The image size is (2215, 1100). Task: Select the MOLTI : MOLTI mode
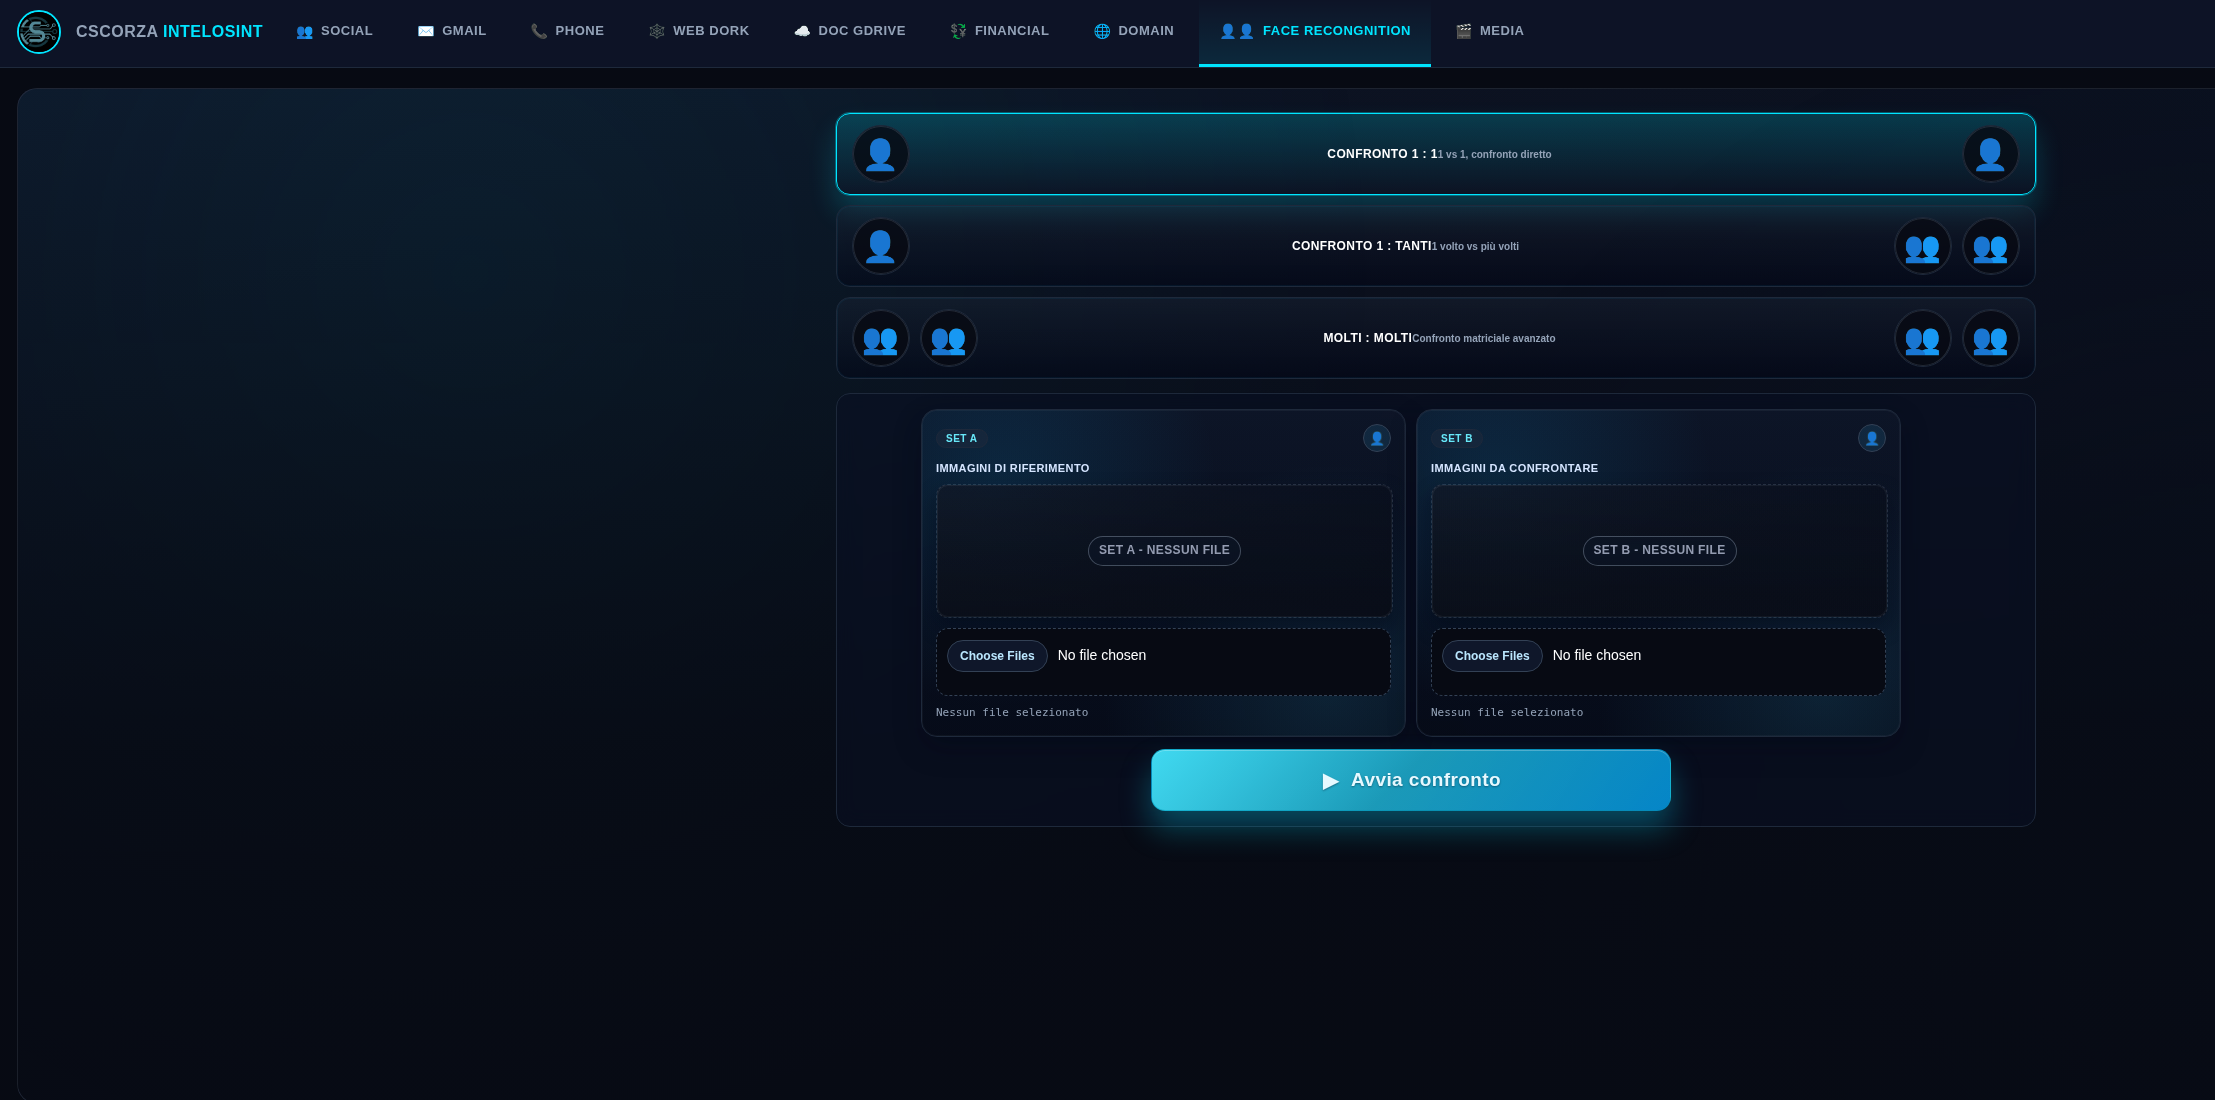[1436, 338]
